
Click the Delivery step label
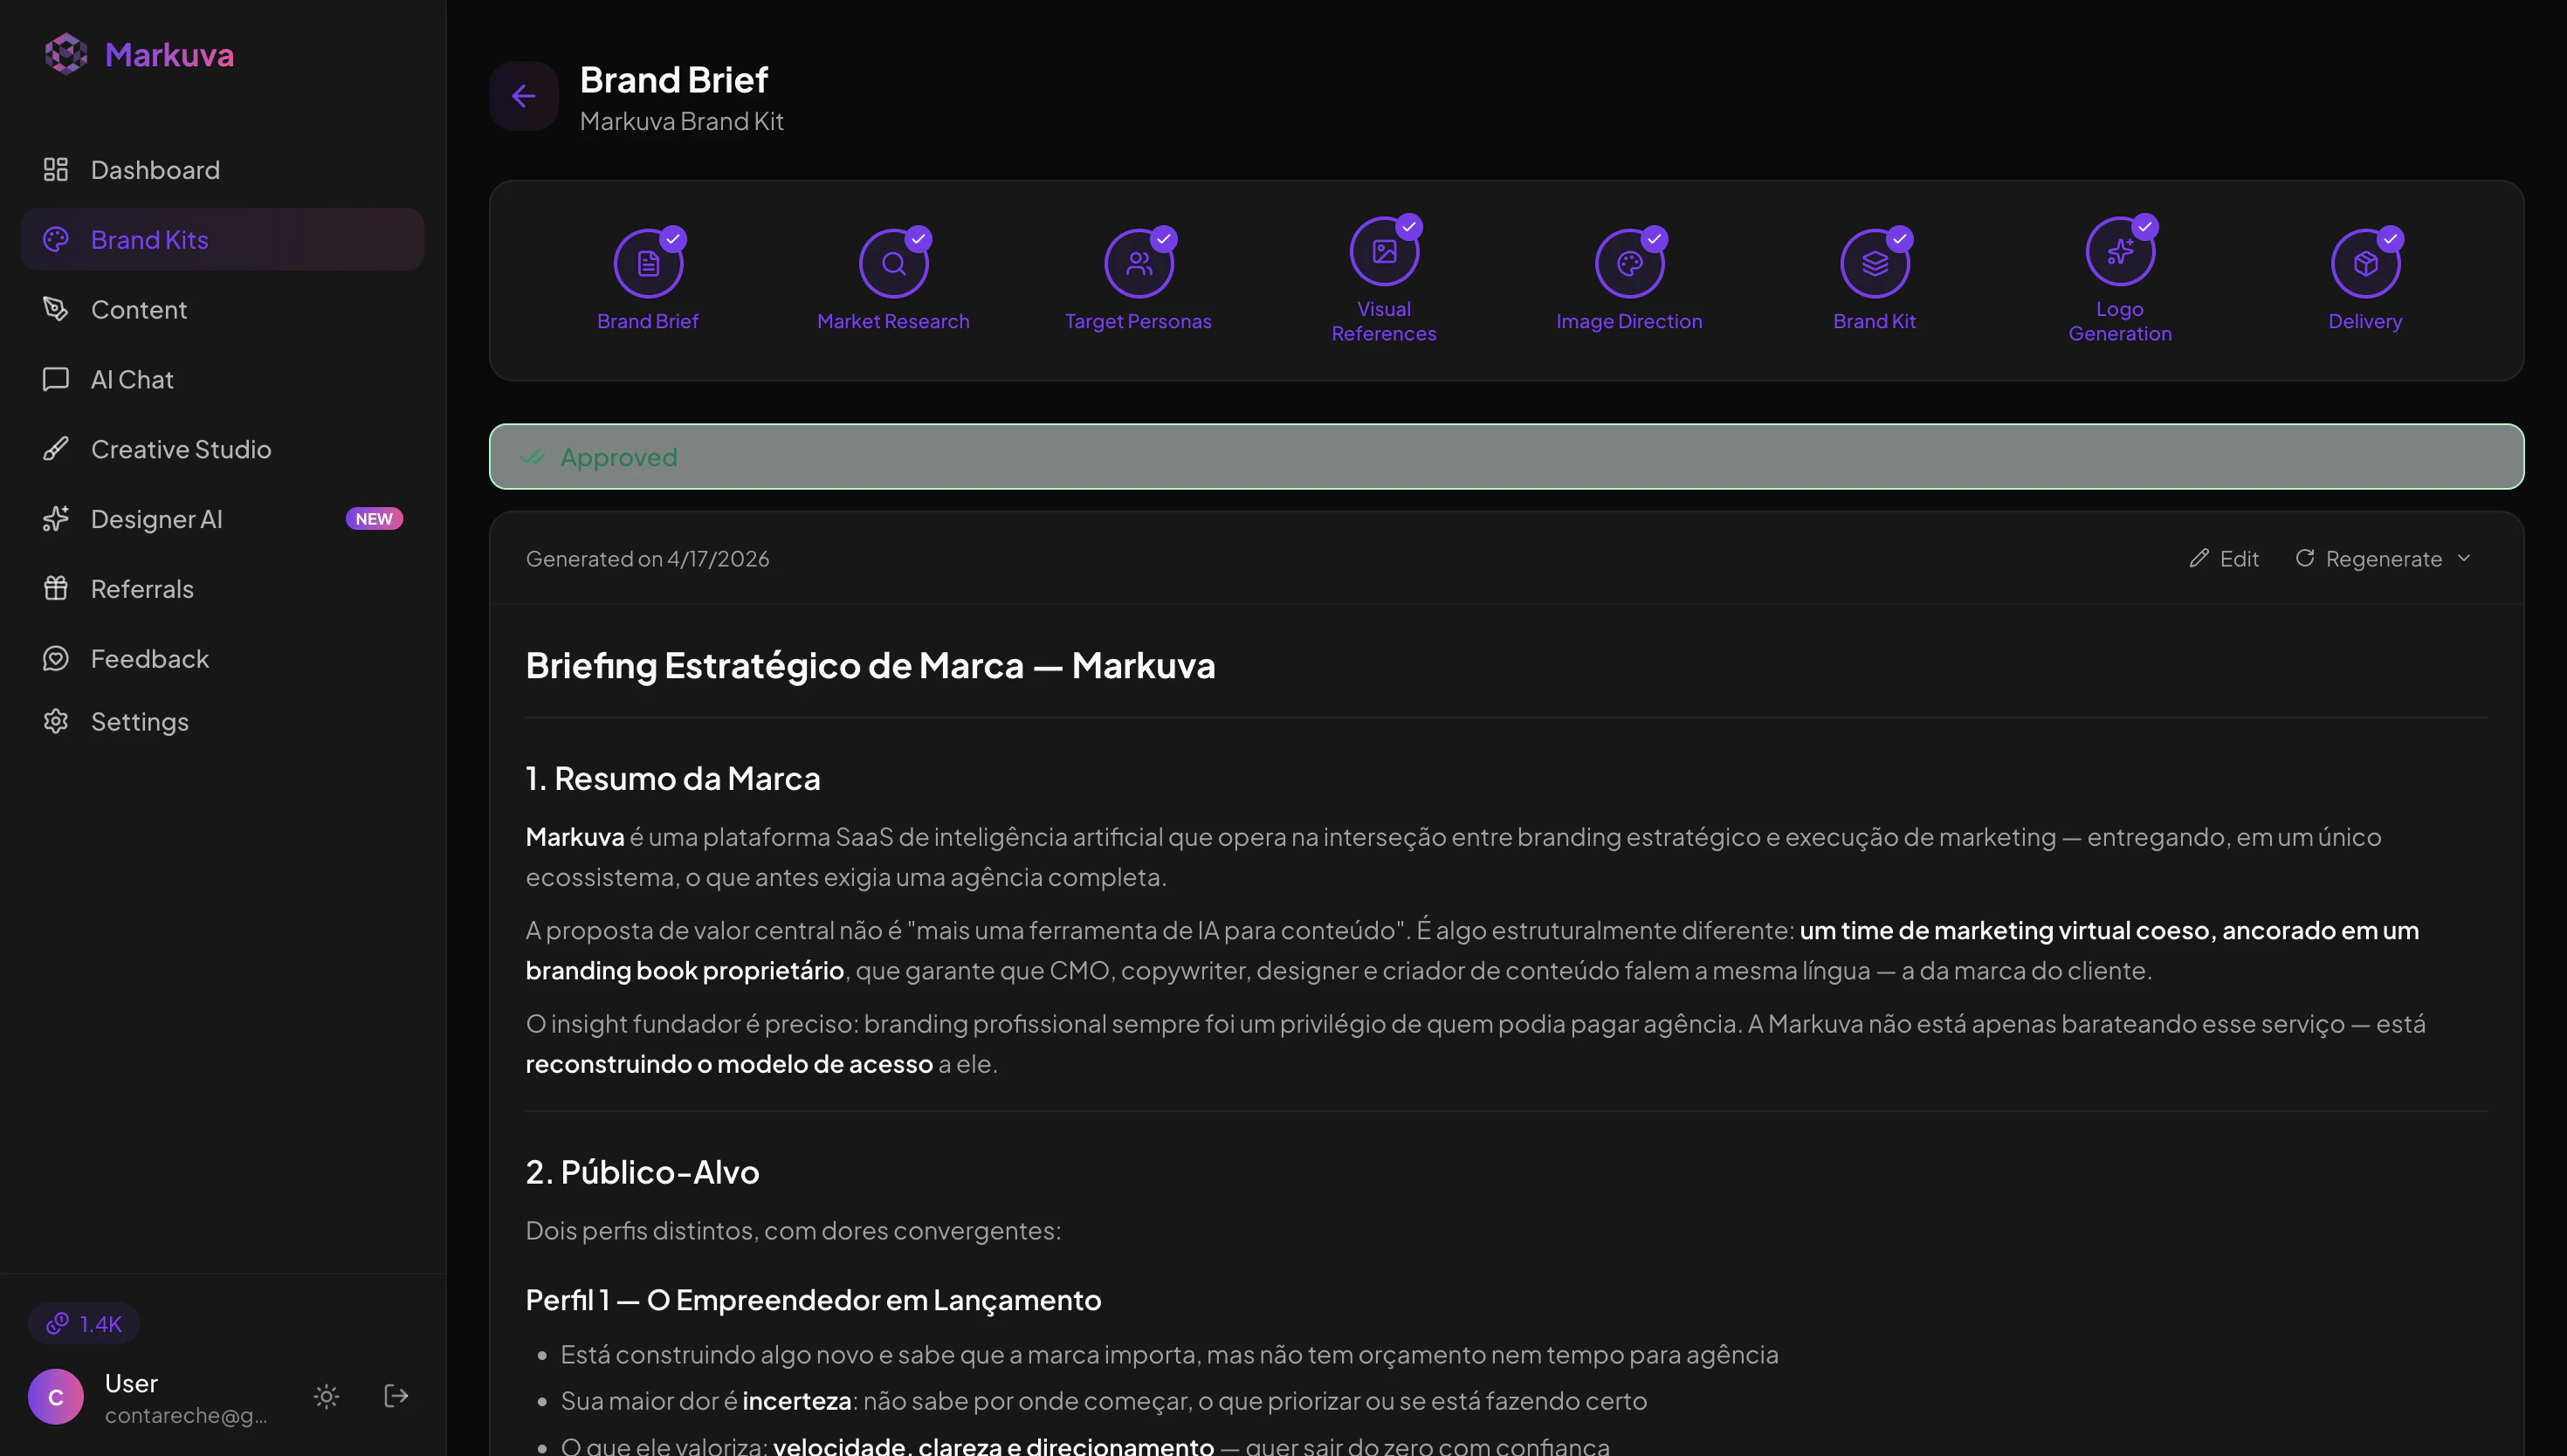click(2365, 321)
